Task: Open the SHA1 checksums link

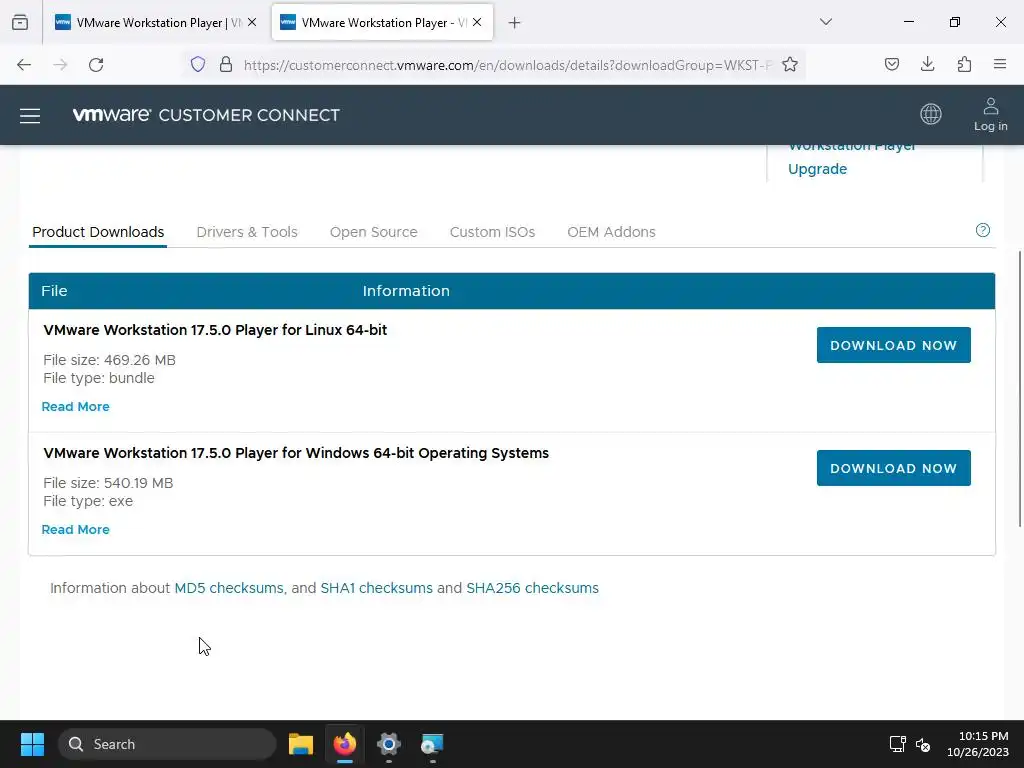Action: (376, 588)
